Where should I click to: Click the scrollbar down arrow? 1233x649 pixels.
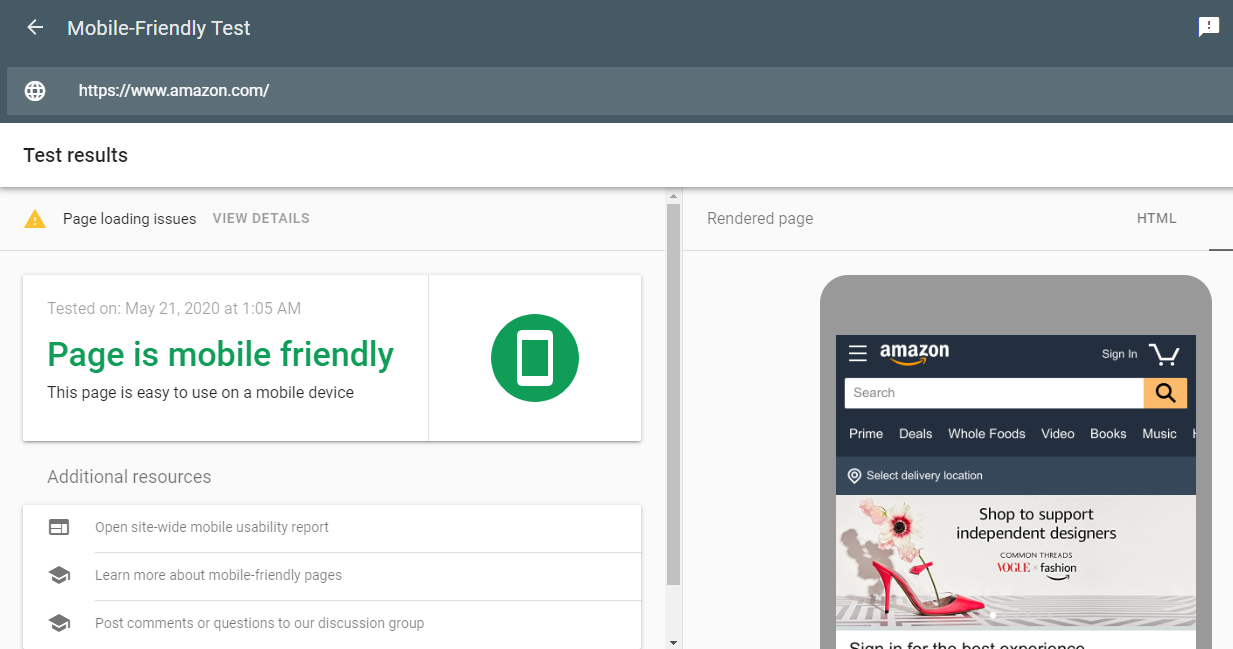[673, 642]
